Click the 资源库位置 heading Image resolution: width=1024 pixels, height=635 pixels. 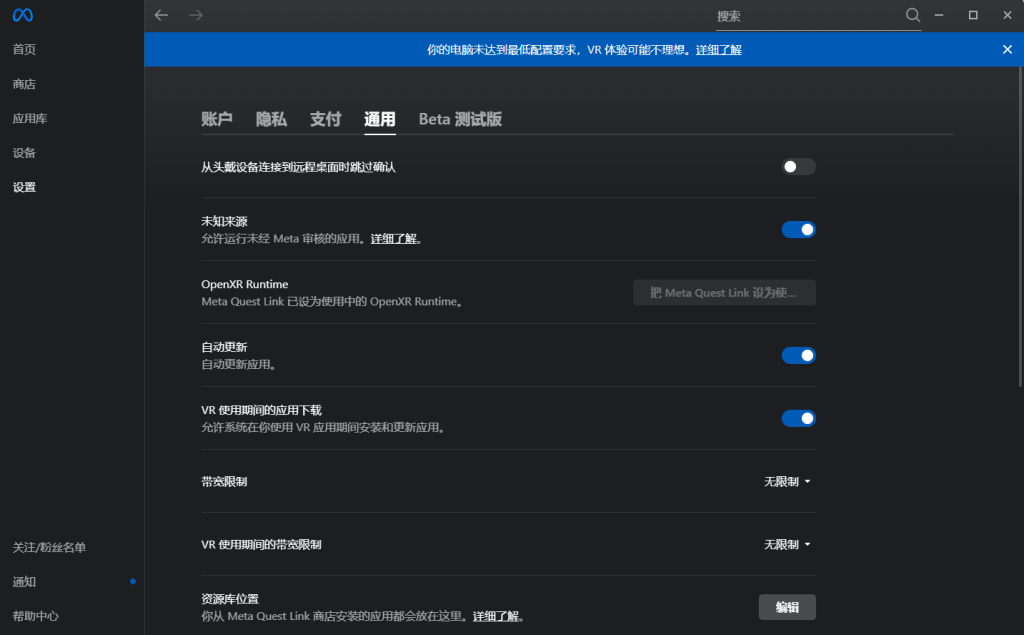(230, 599)
